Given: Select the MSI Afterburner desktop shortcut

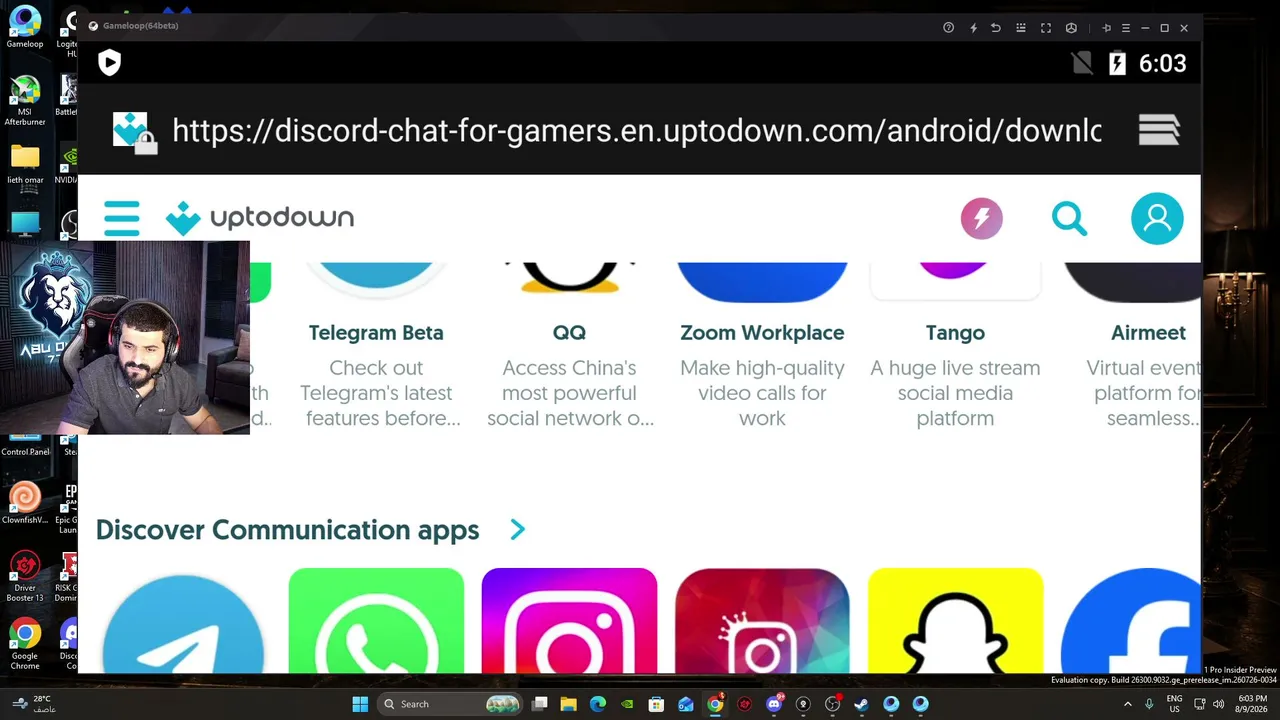Looking at the screenshot, I should (25, 100).
